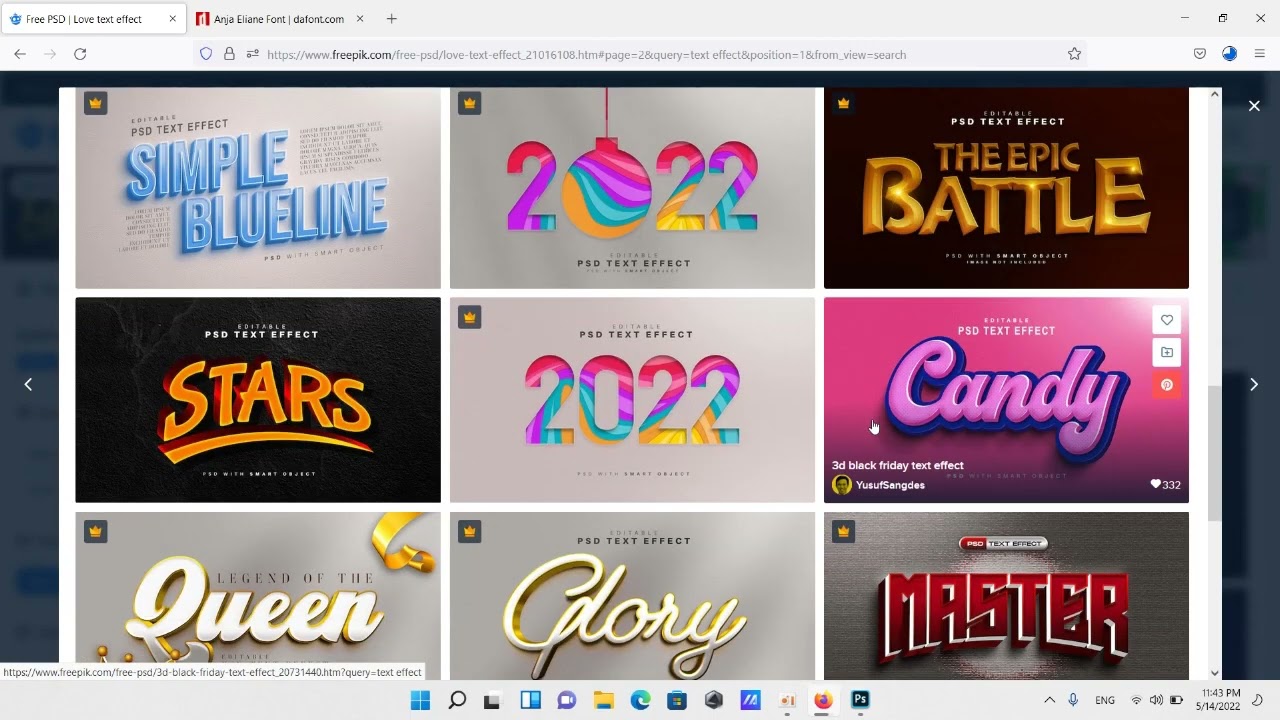This screenshot has height=720, width=1280.
Task: Click the freepik URL address bar
Action: click(640, 54)
